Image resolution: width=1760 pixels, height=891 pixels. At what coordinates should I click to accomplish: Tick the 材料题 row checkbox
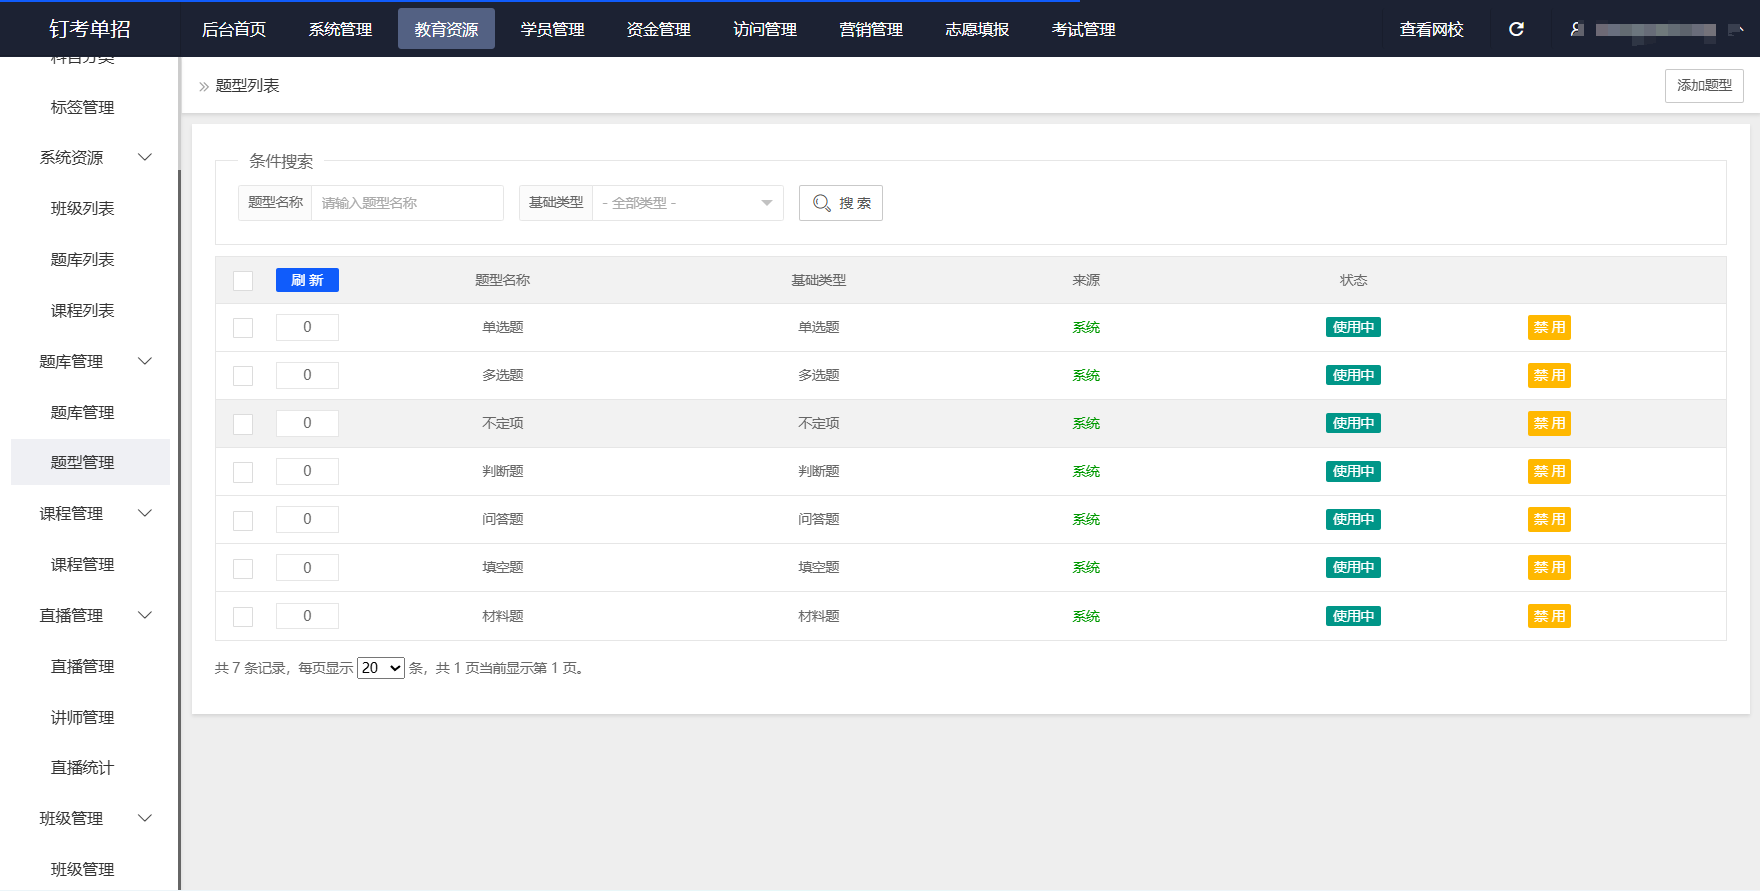[x=243, y=617]
